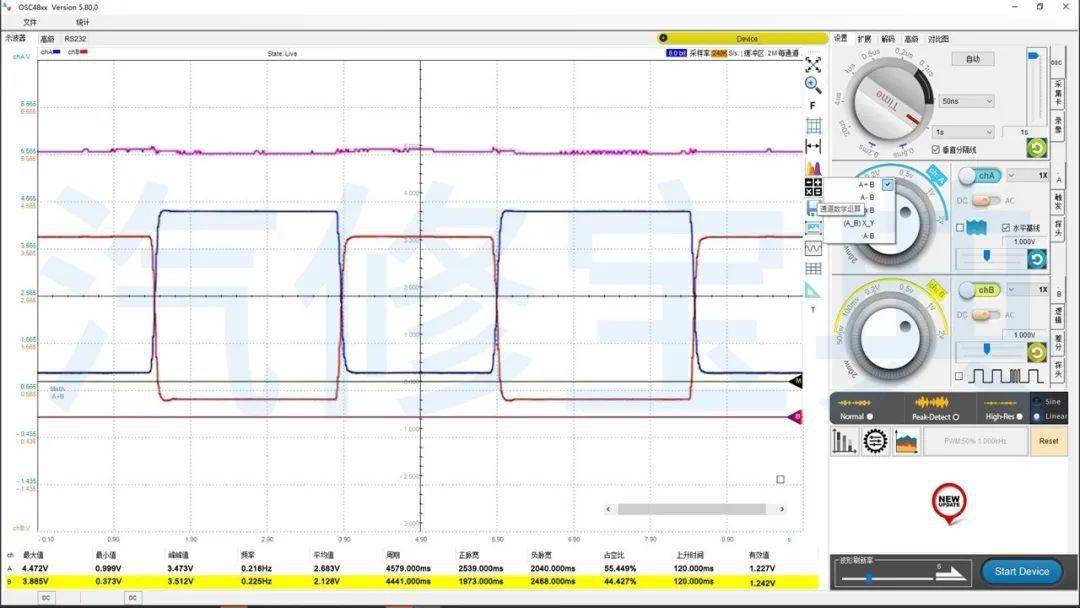Open the 50ns timebase dropdown

coord(966,101)
